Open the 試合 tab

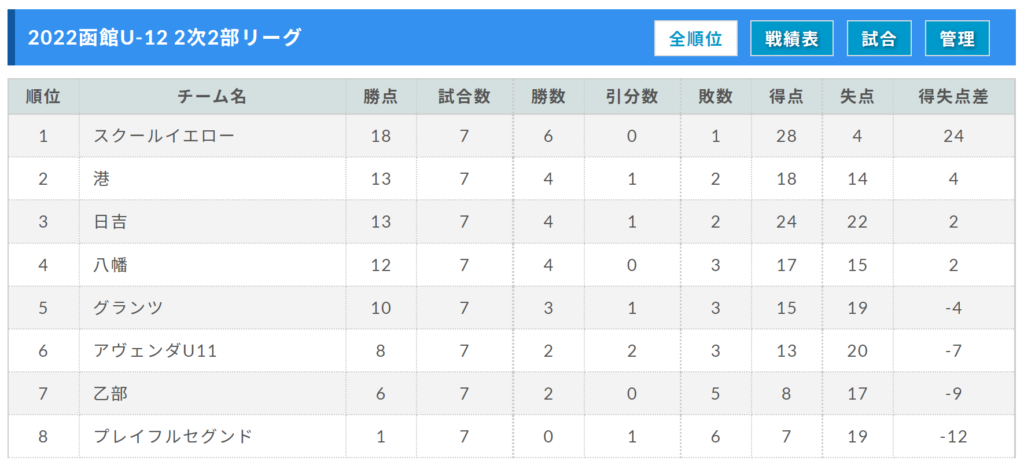click(x=879, y=39)
